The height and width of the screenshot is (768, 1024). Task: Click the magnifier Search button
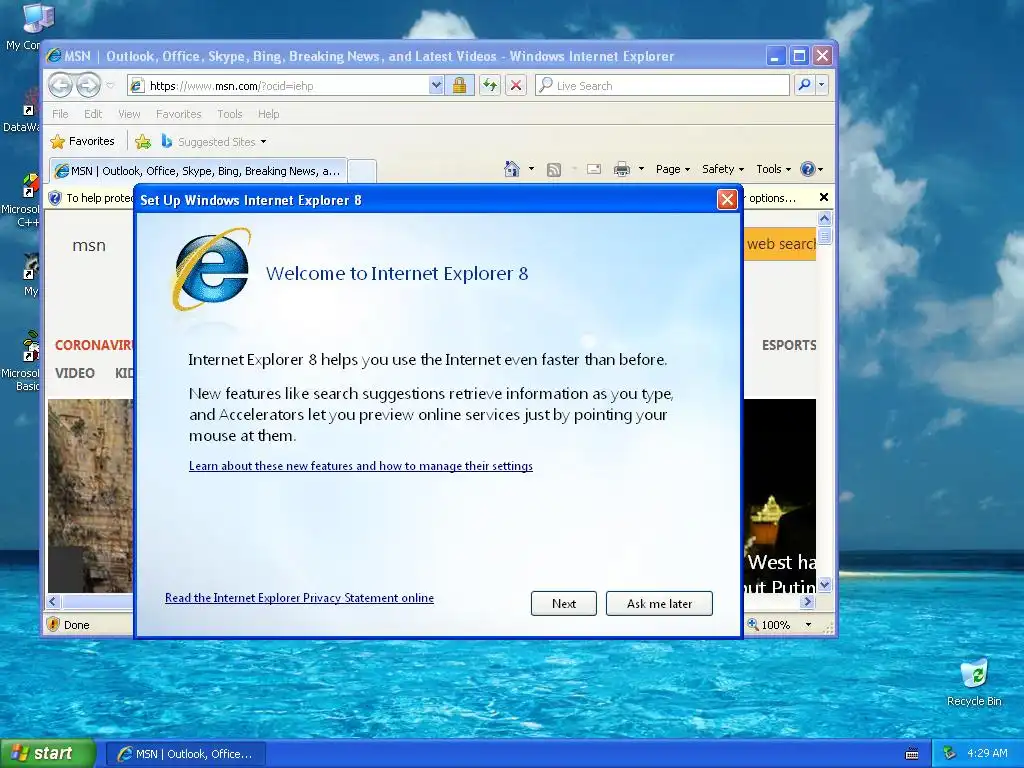coord(805,85)
